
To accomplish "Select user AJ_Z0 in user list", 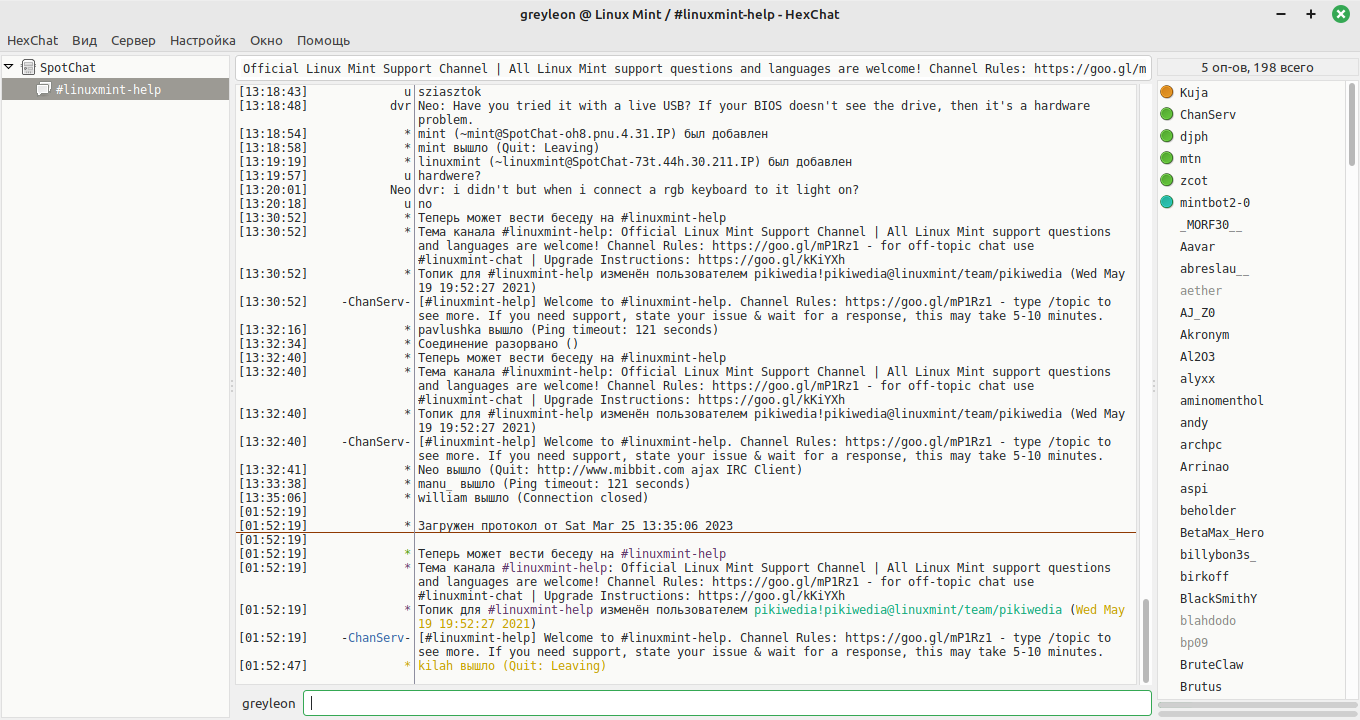I will coord(1198,312).
